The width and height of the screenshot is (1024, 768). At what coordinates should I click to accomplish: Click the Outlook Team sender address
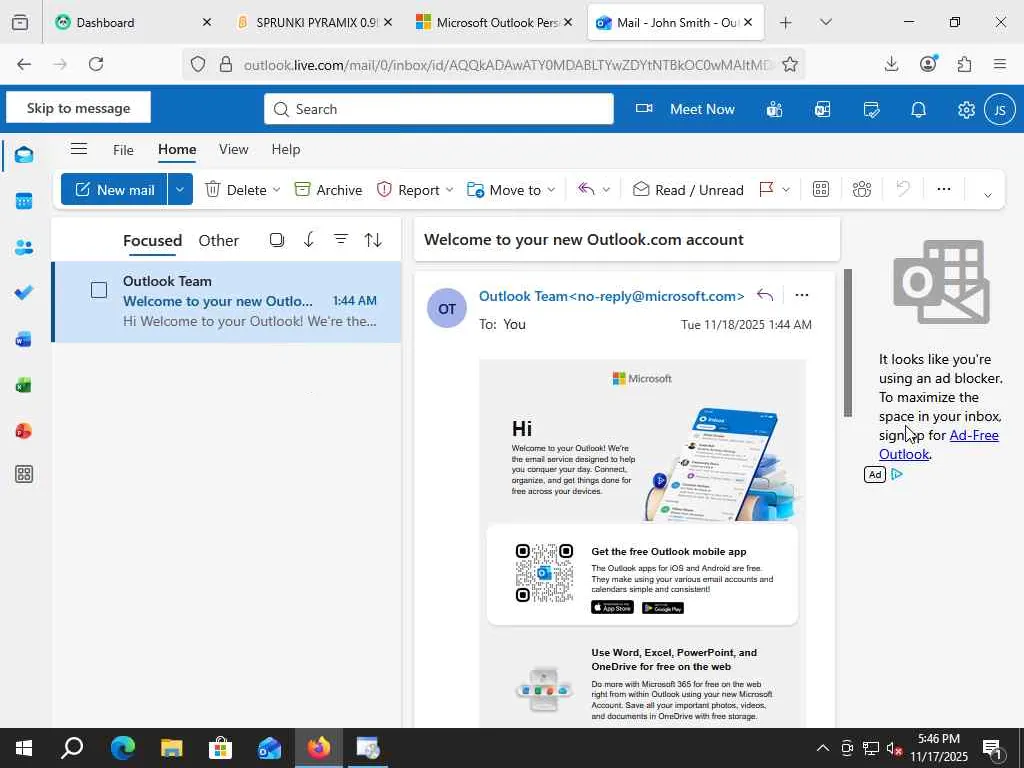611,296
